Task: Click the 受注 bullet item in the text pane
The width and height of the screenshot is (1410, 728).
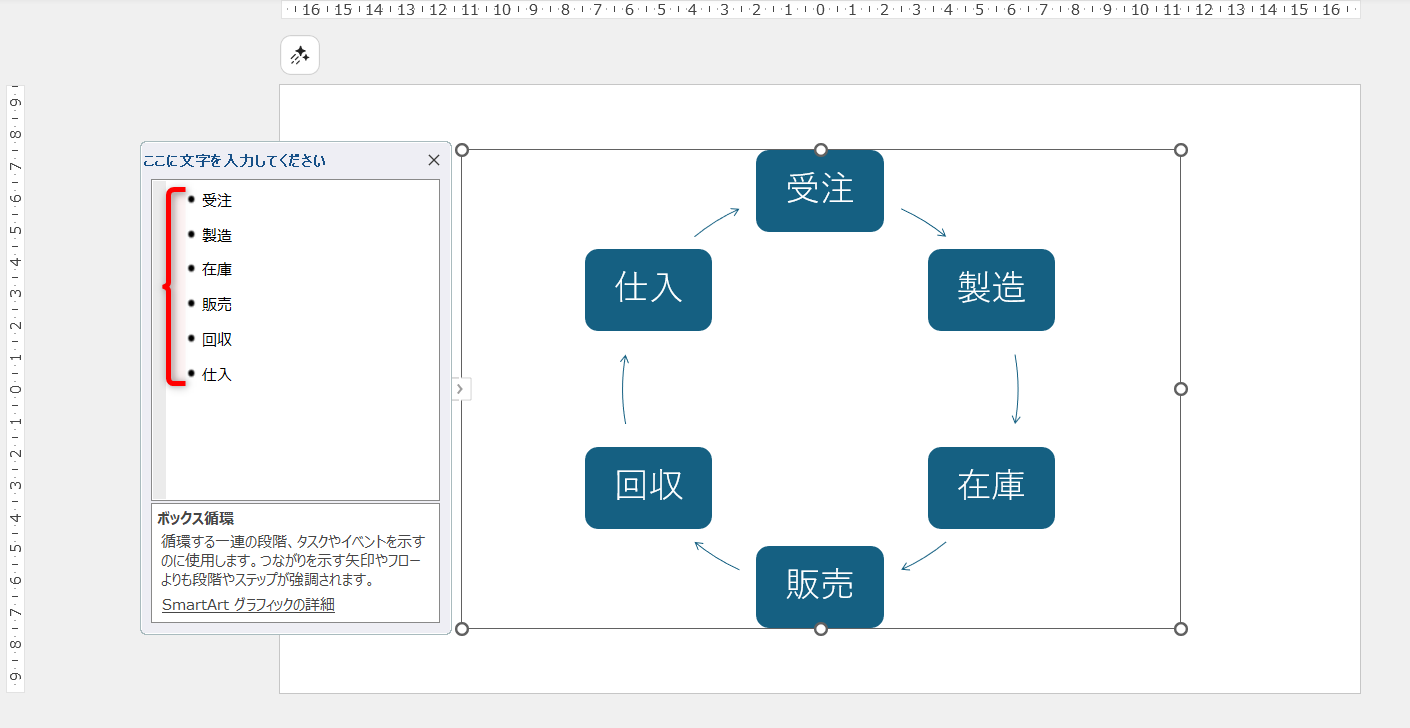Action: pos(217,200)
